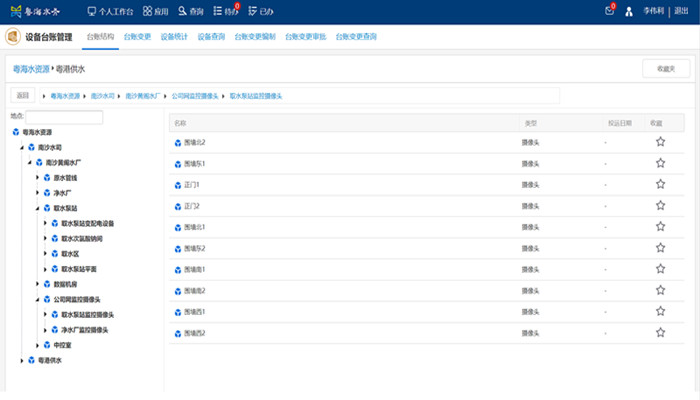
Task: Open the 台账变更审批 tab
Action: click(305, 36)
